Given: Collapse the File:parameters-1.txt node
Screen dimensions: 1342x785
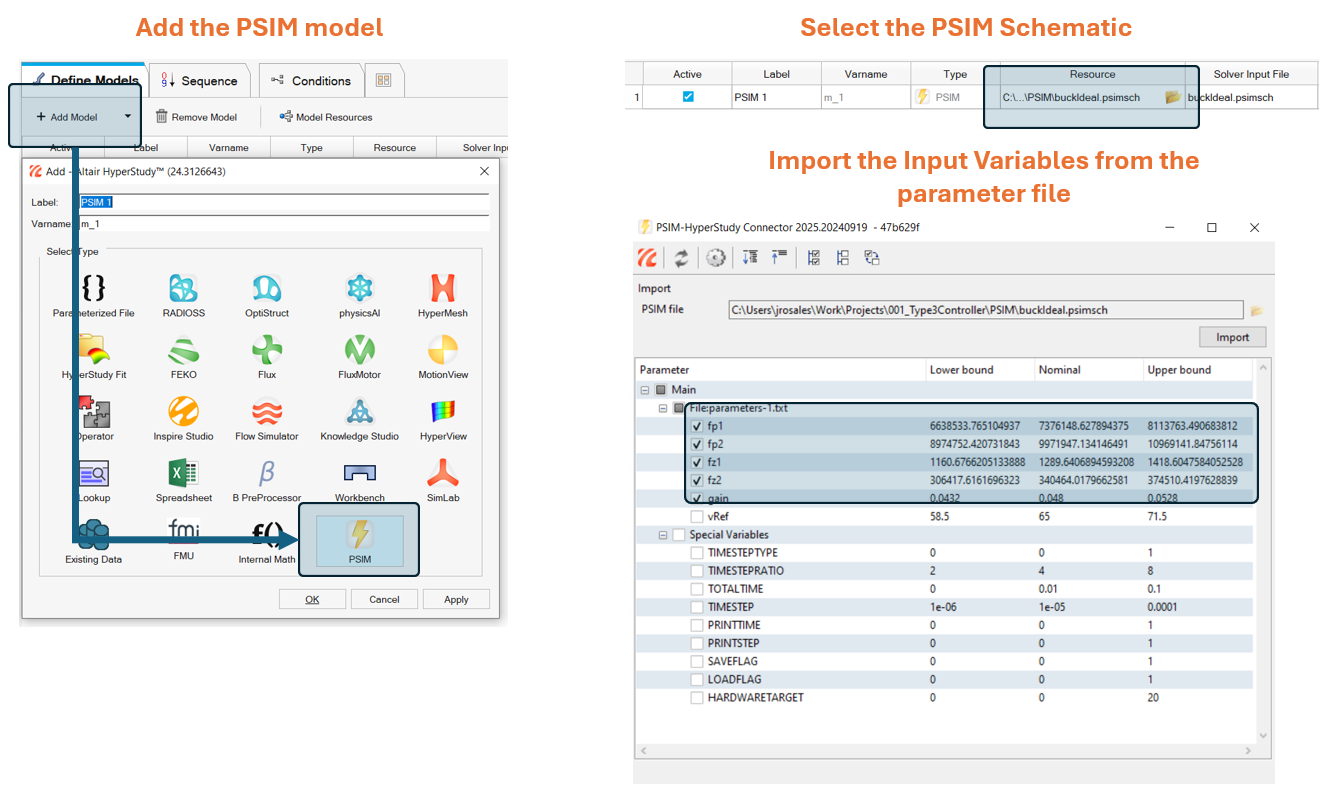Looking at the screenshot, I should click(x=663, y=408).
